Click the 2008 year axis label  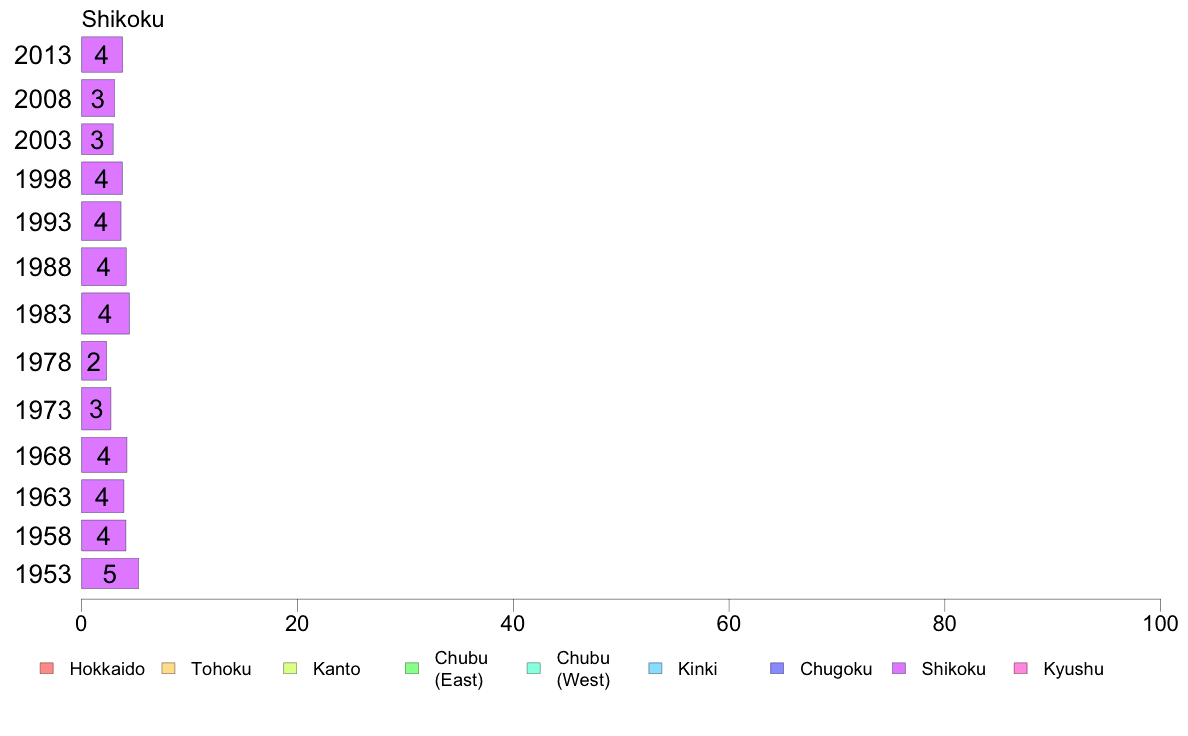43,99
